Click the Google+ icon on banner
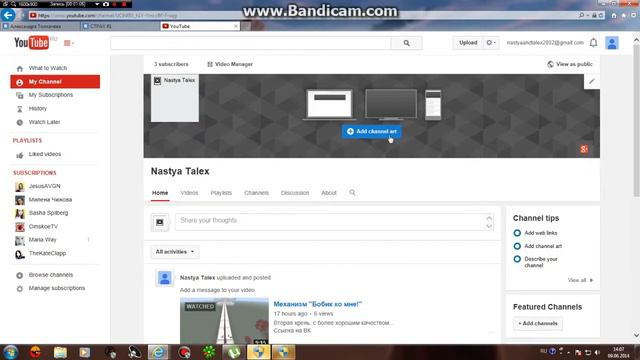The image size is (640, 360). coord(584,149)
